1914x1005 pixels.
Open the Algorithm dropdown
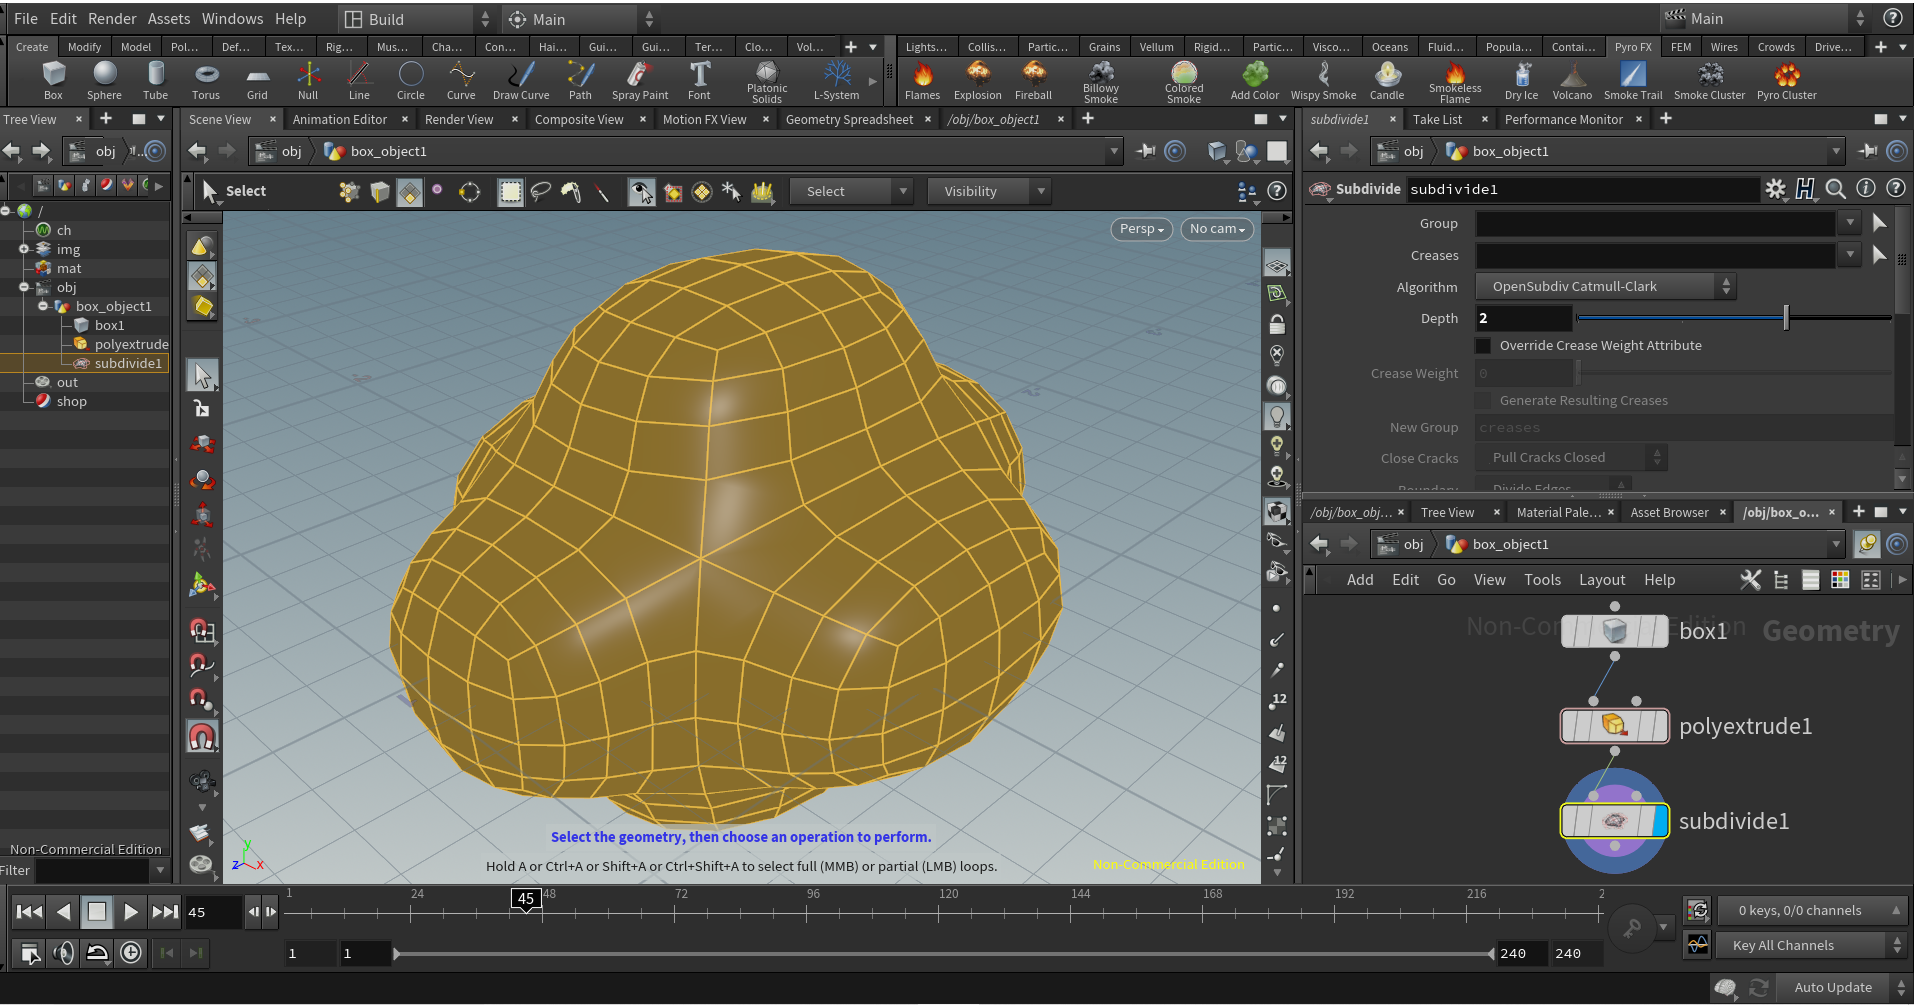tap(1606, 287)
